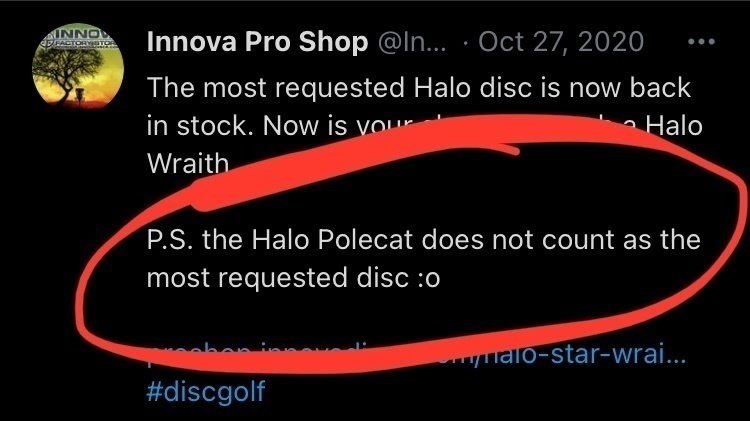Click the :o emoticon in the tweet
This screenshot has height=421, width=750.
427,280
